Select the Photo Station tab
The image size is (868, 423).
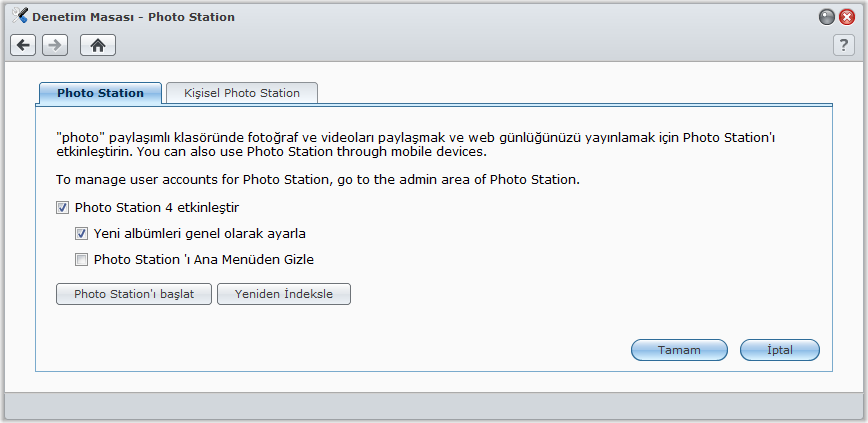[x=100, y=93]
